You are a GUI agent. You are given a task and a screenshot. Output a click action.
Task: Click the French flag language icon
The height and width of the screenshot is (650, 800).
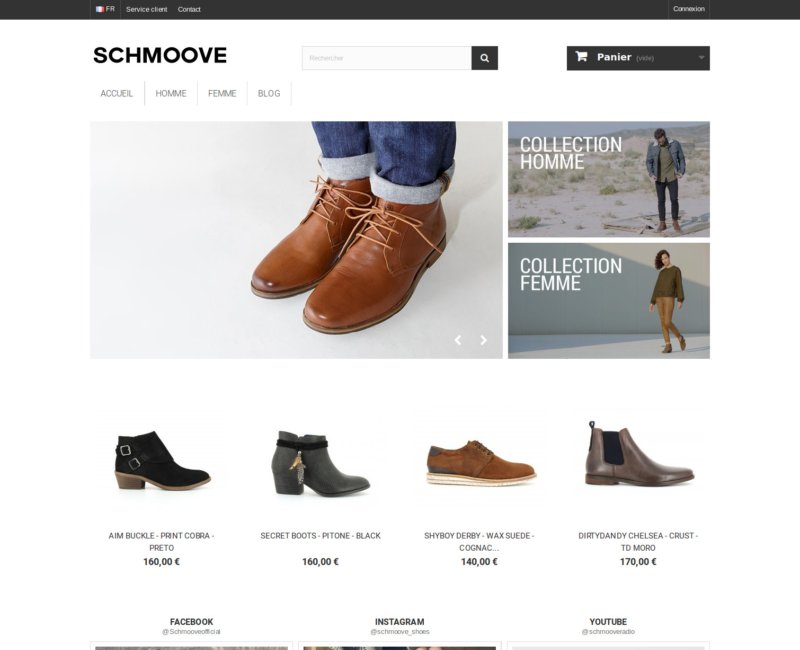[99, 9]
